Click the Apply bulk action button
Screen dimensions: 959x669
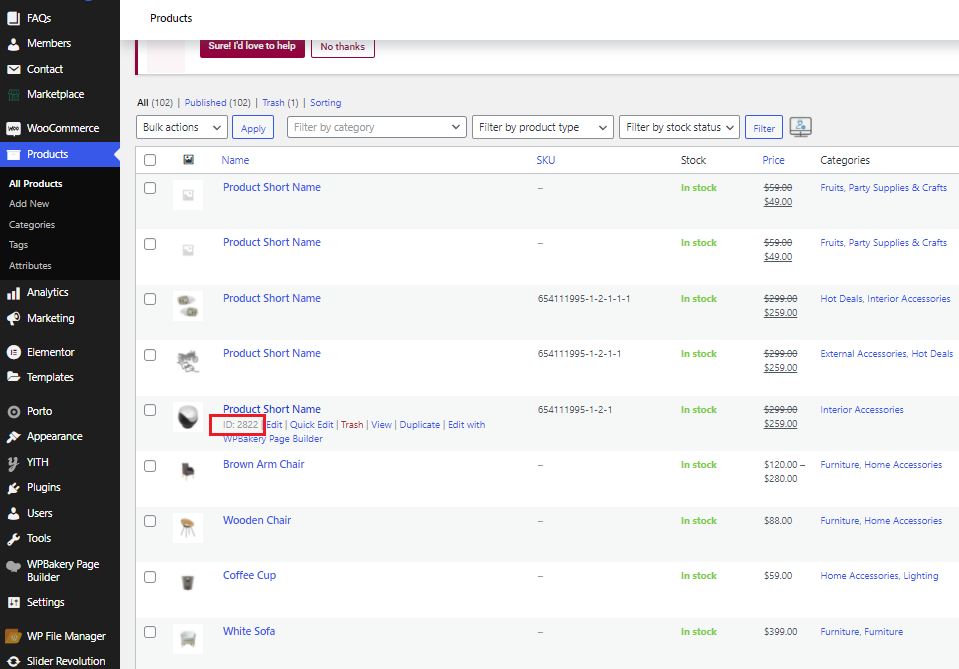click(253, 128)
